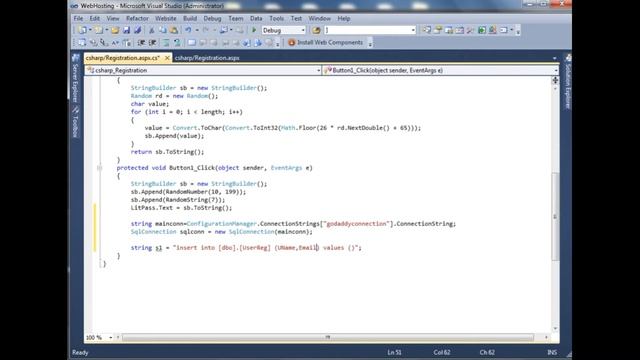The height and width of the screenshot is (360, 640).
Task: Open the Properties Window toolbar icon
Action: point(438,30)
